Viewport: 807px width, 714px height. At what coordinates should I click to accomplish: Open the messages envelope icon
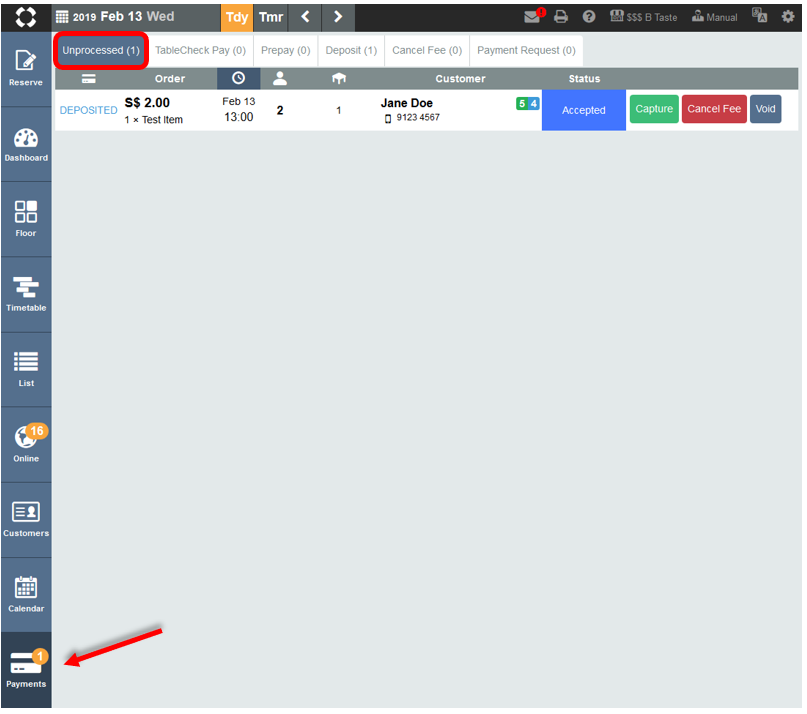pos(533,16)
